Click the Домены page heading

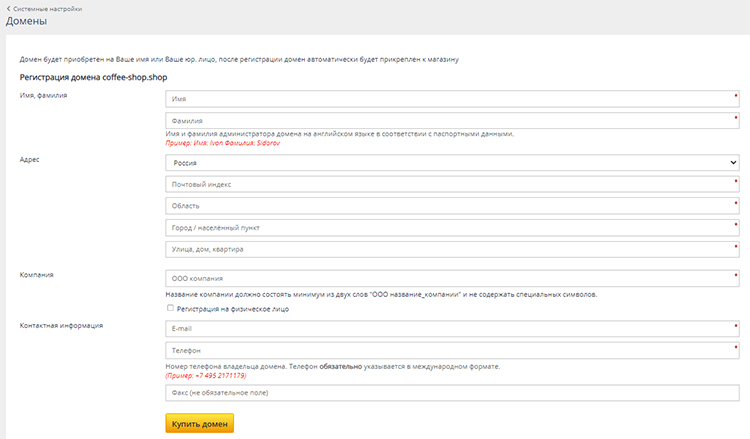[26, 21]
